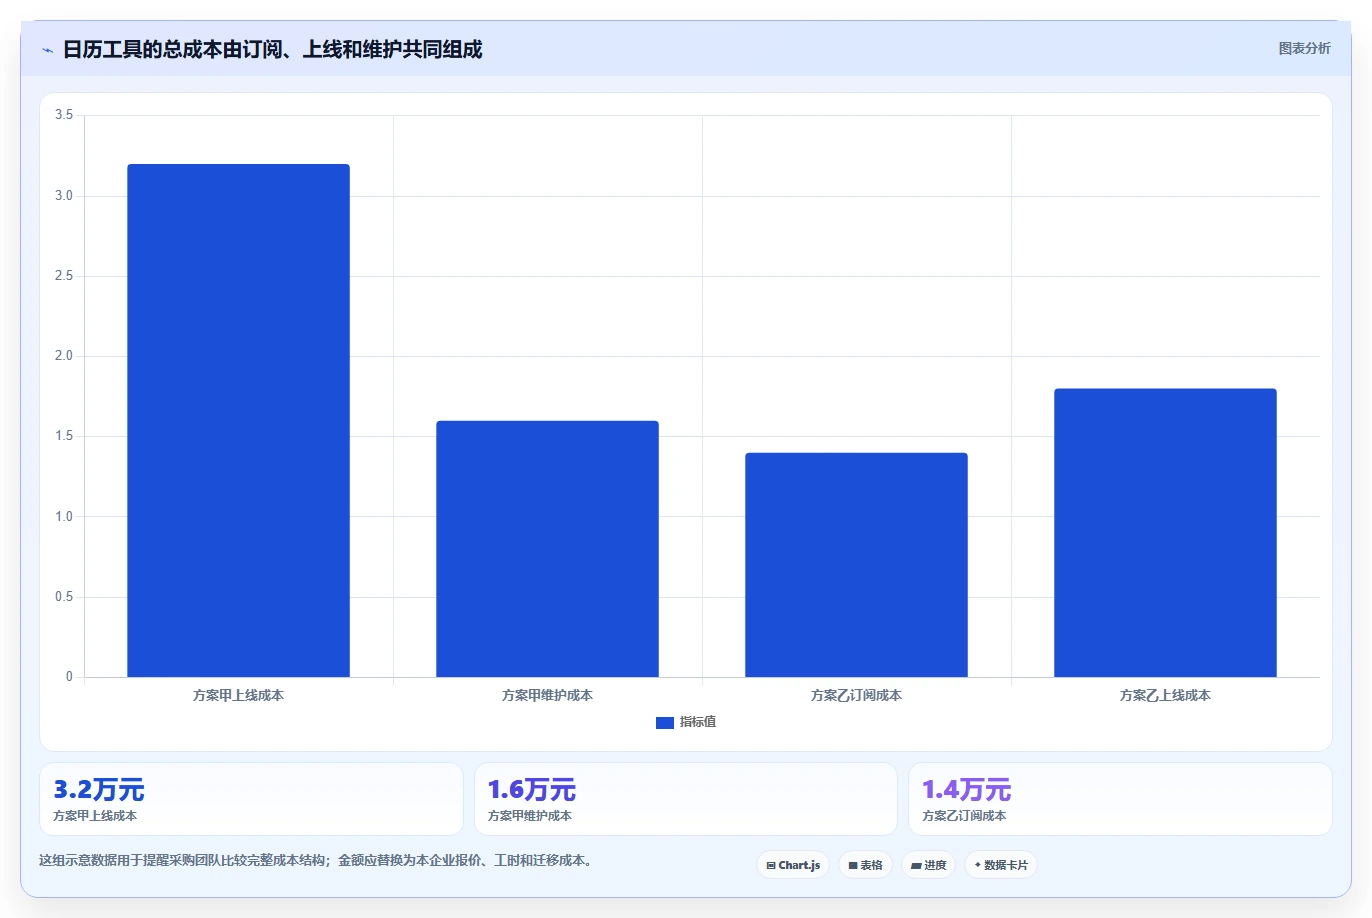Viewport: 1372px width, 918px height.
Task: Select the 方案甲上线成本 bar
Action: (238, 420)
